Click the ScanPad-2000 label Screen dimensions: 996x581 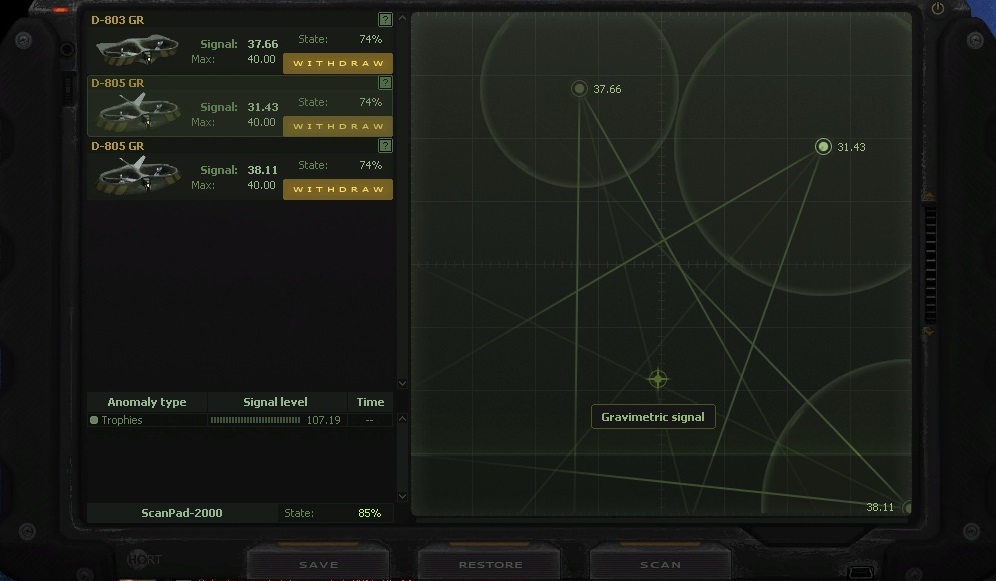[x=182, y=513]
